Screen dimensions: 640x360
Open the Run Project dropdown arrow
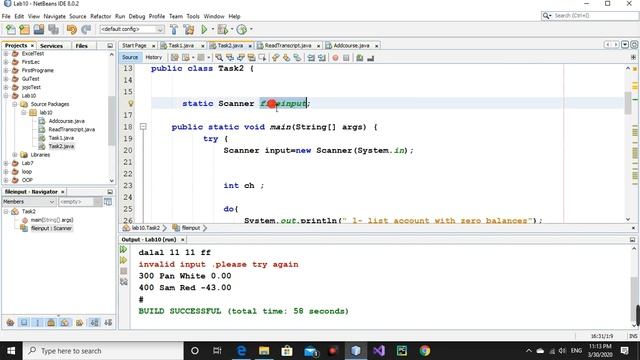tap(212, 29)
